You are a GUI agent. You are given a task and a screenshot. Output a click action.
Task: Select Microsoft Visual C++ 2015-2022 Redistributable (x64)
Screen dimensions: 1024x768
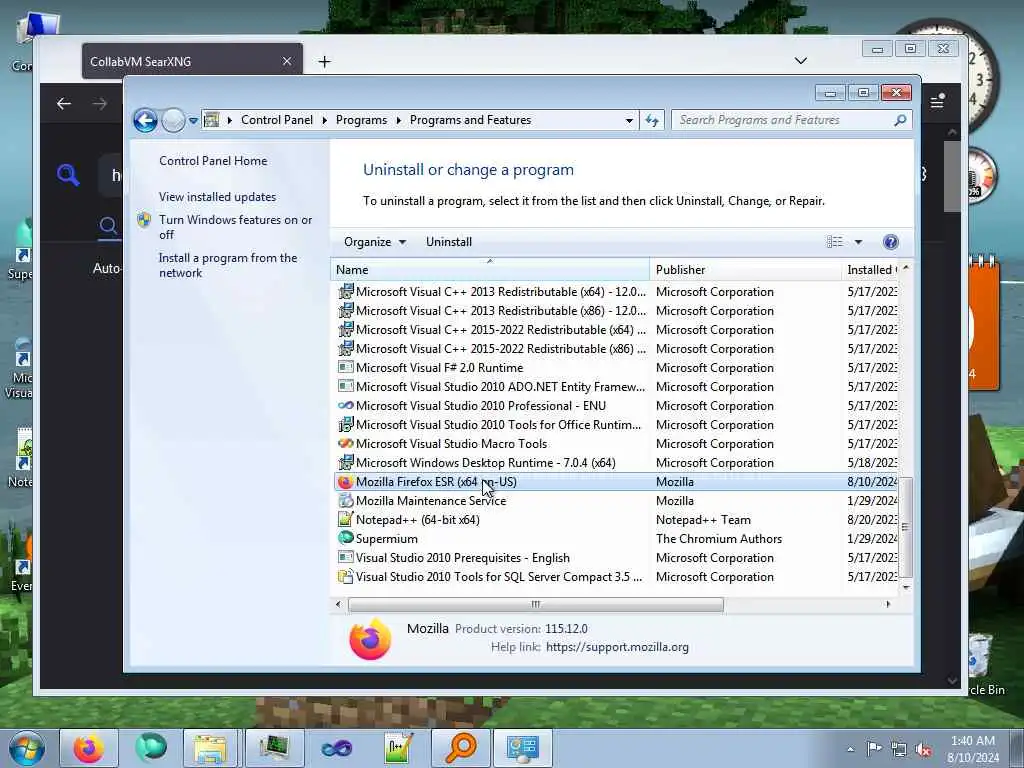pyautogui.click(x=616, y=330)
